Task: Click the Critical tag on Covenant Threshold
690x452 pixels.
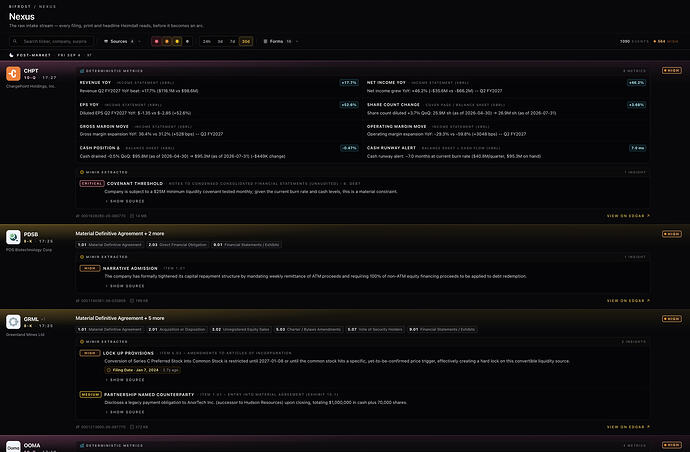Action: 92,184
